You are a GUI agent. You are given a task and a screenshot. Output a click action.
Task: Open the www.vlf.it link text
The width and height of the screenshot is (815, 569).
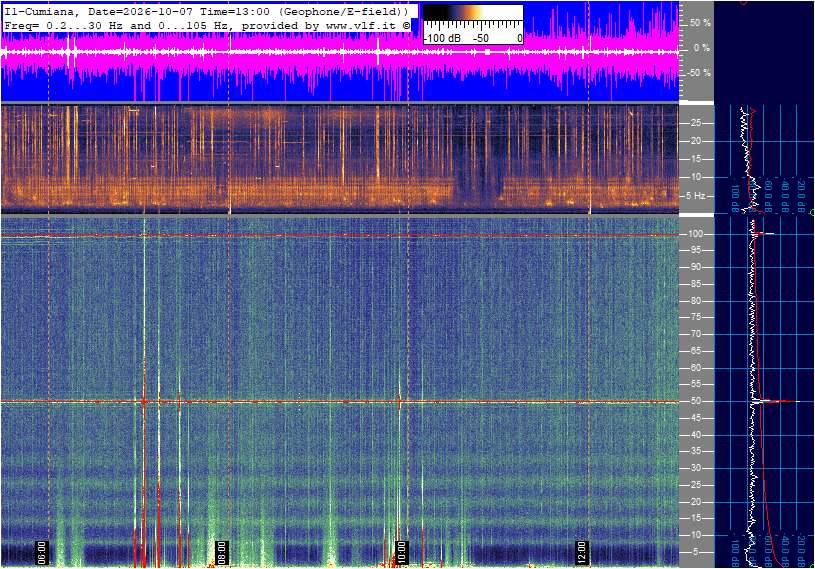pos(363,25)
